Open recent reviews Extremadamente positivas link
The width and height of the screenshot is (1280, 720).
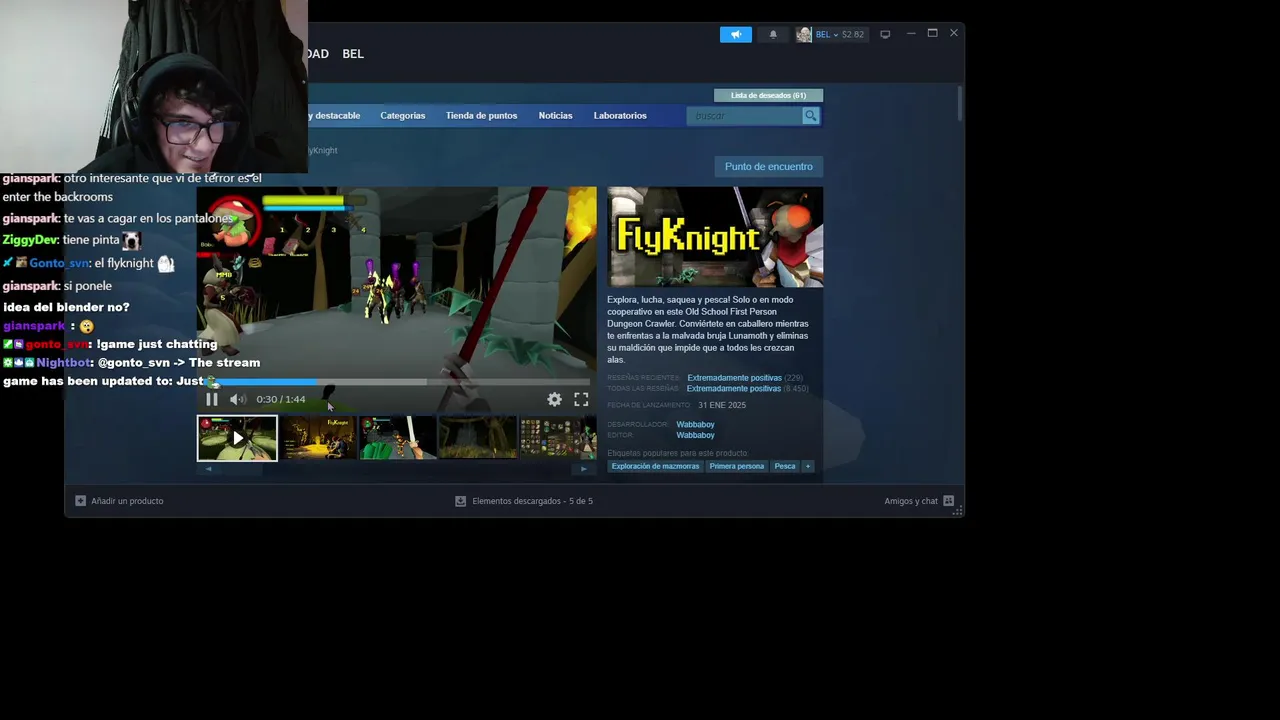pos(734,378)
